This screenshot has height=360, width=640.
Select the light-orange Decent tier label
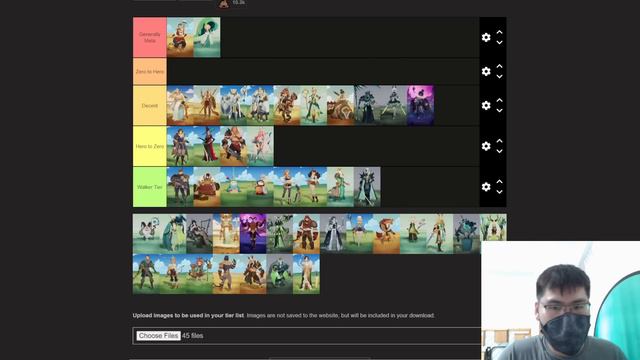(150, 105)
